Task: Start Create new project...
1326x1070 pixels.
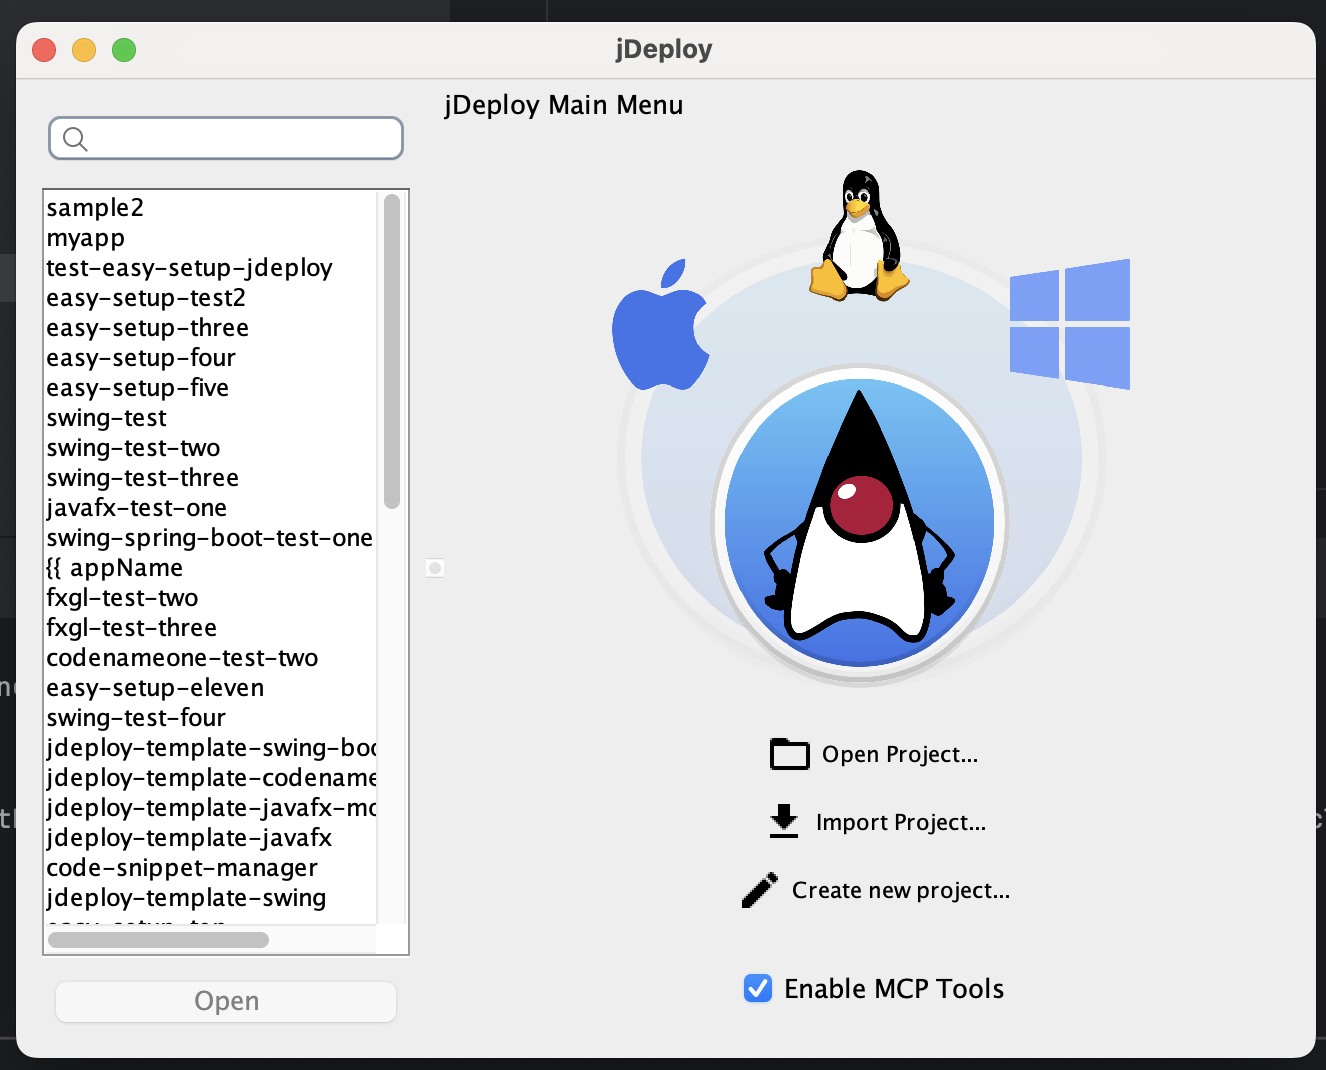Action: coord(876,890)
